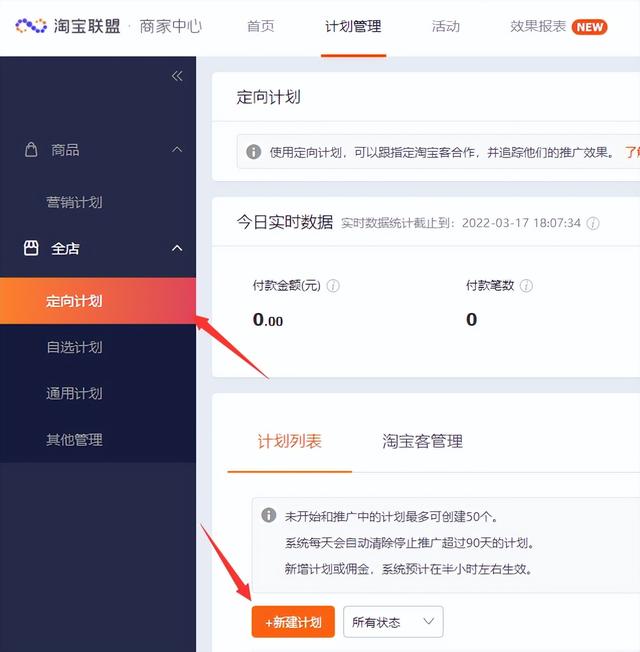Click the info icon before 使用定向计划 notice
The image size is (640, 652).
pyautogui.click(x=254, y=152)
